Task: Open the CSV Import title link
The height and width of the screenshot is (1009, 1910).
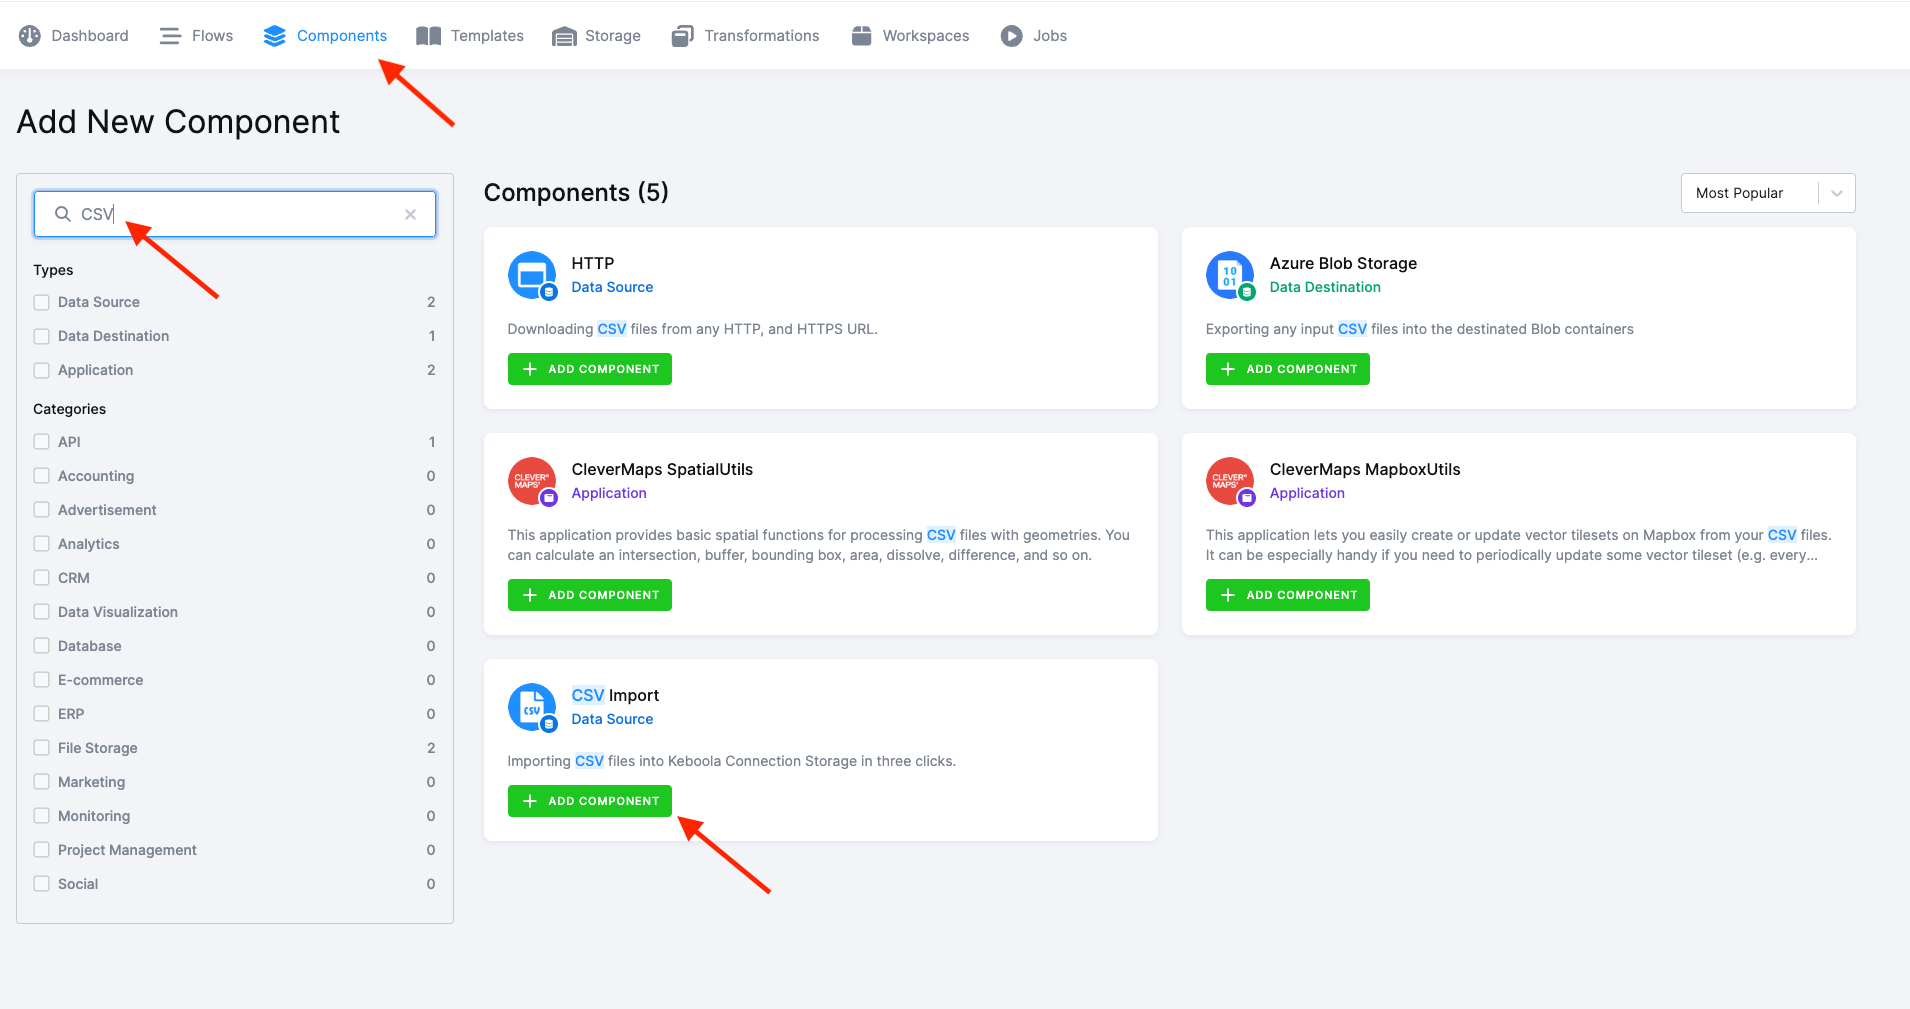Action: point(615,695)
